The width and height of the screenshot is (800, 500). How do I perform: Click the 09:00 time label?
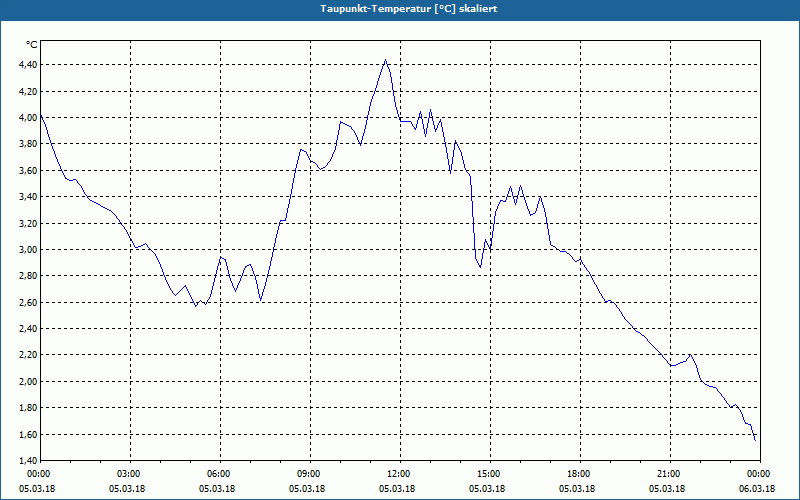(311, 474)
